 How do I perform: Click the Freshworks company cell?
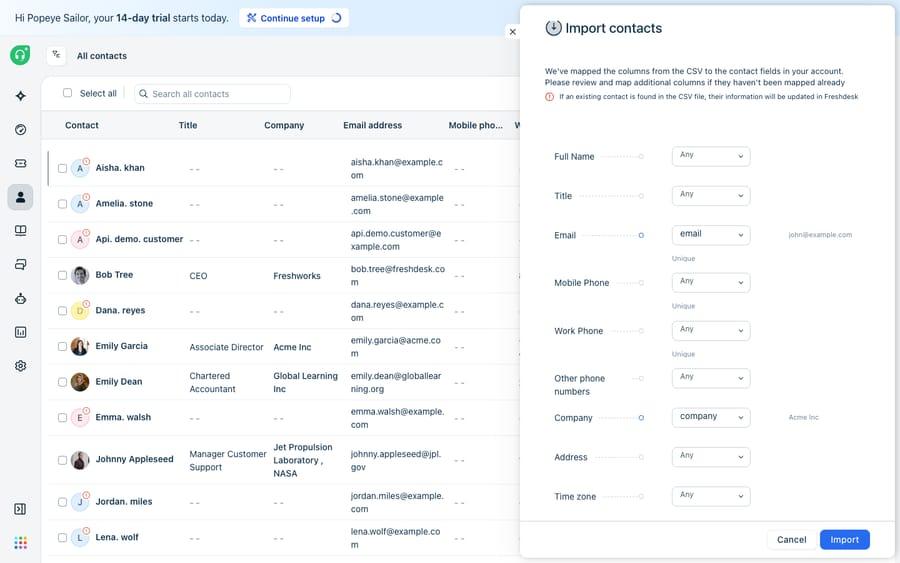click(x=297, y=276)
